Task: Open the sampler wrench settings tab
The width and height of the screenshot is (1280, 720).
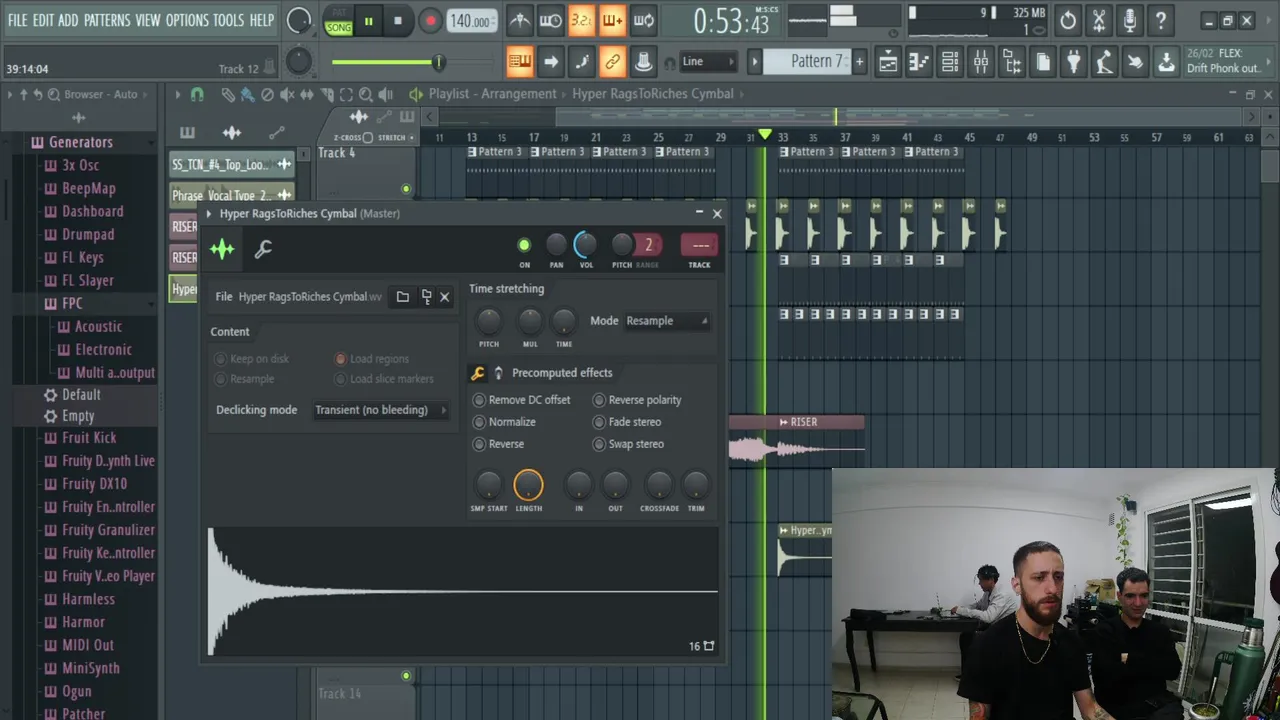Action: [x=263, y=249]
